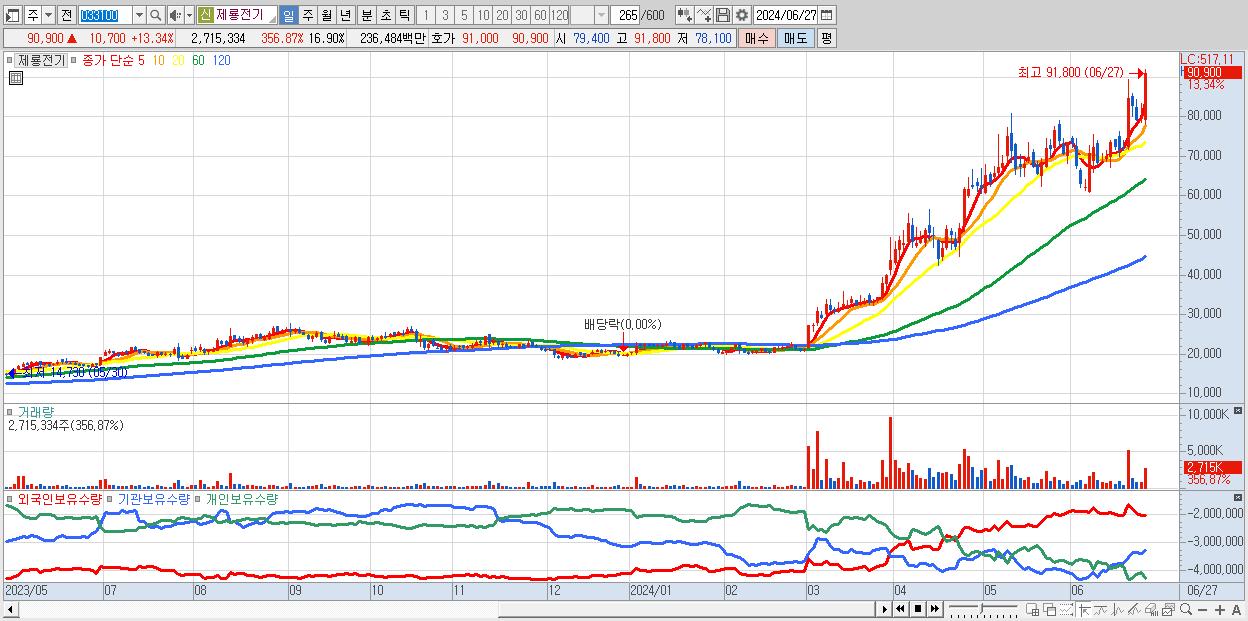The image size is (1248, 621).
Task: Switch to 초 second chart period
Action: [385, 15]
